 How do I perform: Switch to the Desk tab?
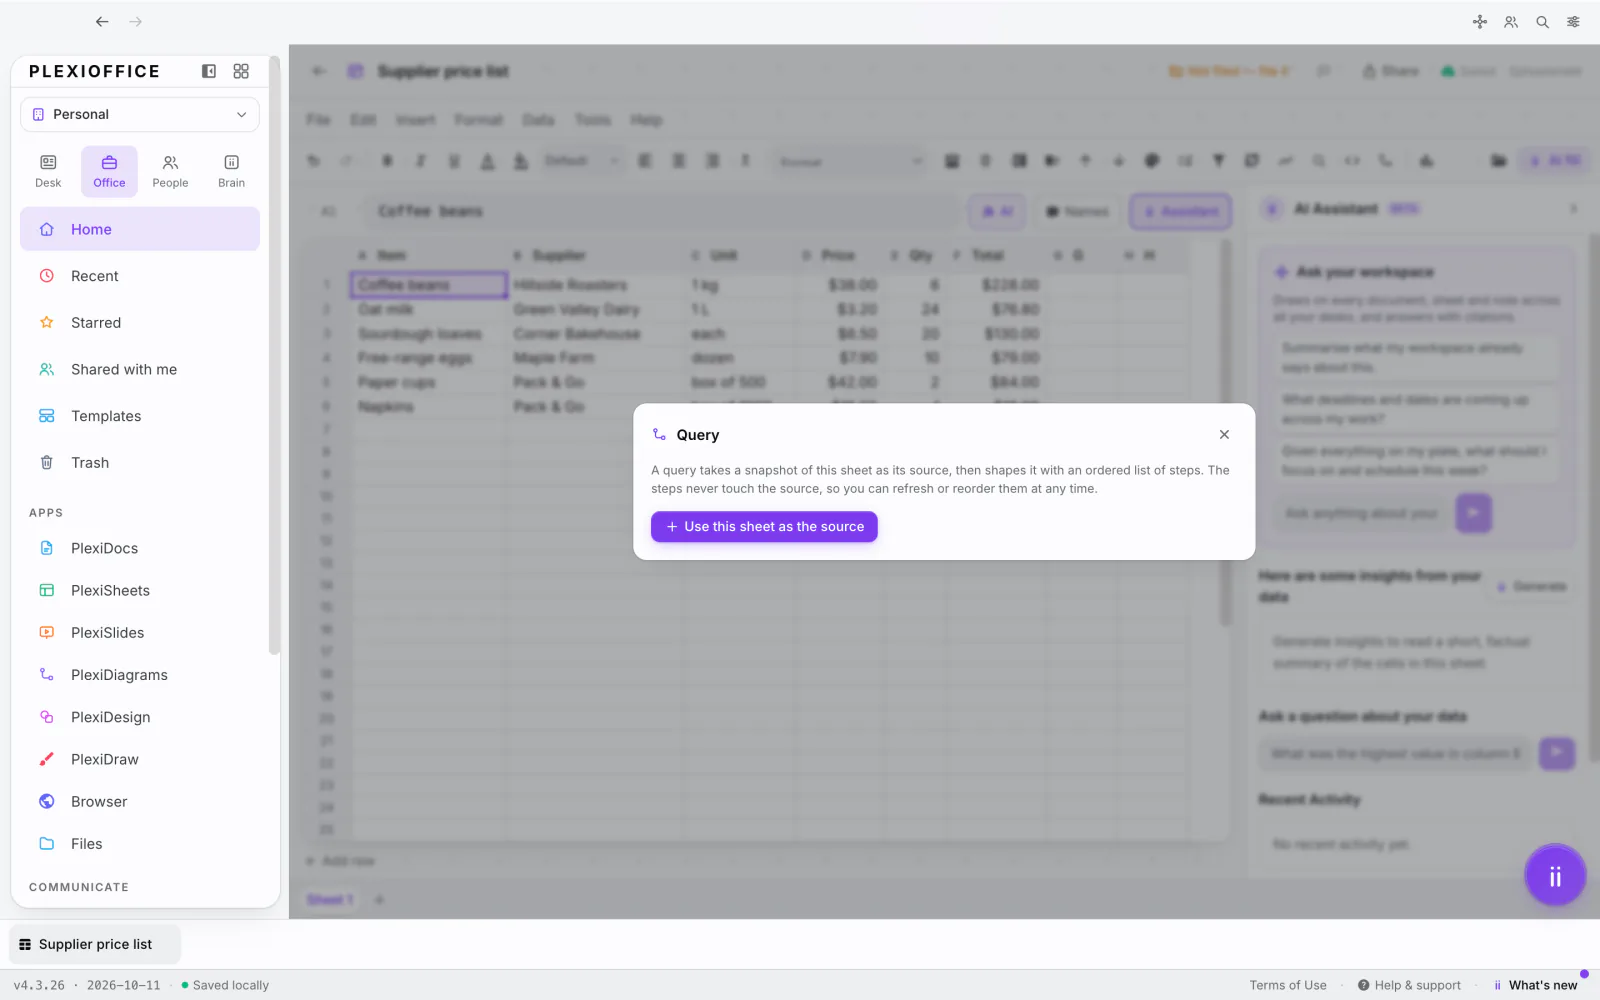click(x=48, y=171)
